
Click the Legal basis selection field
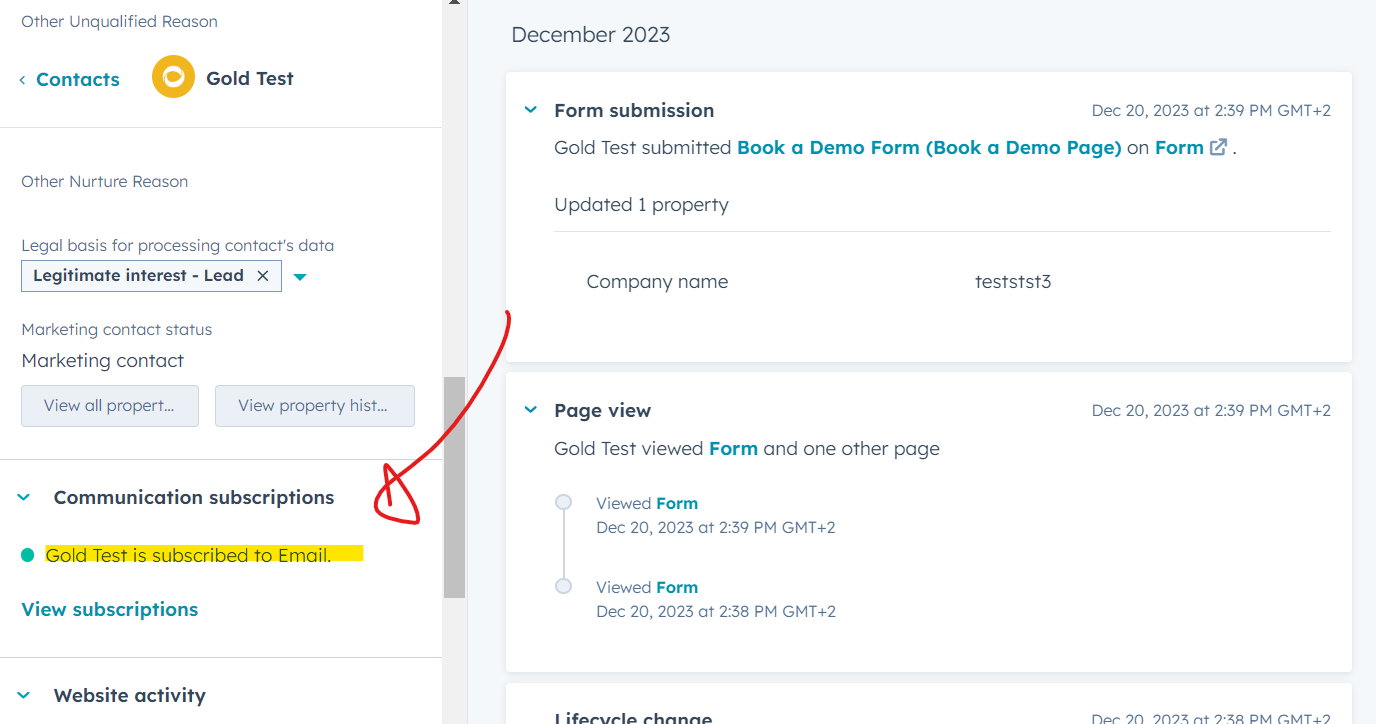pyautogui.click(x=138, y=276)
